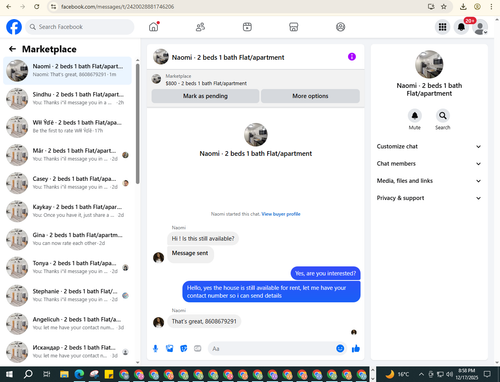Search in conversation with magnifier icon
Viewport: 500px width, 382px height.
tap(443, 116)
